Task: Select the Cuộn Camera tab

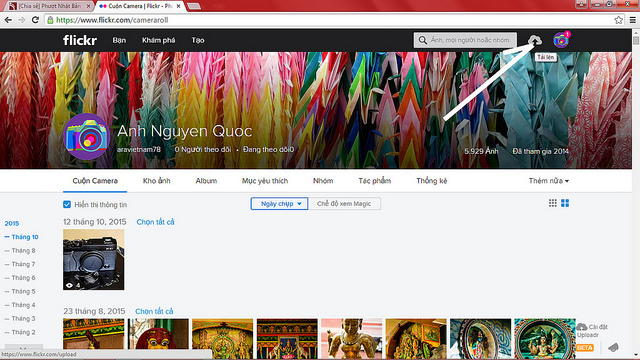Action: 95,180
